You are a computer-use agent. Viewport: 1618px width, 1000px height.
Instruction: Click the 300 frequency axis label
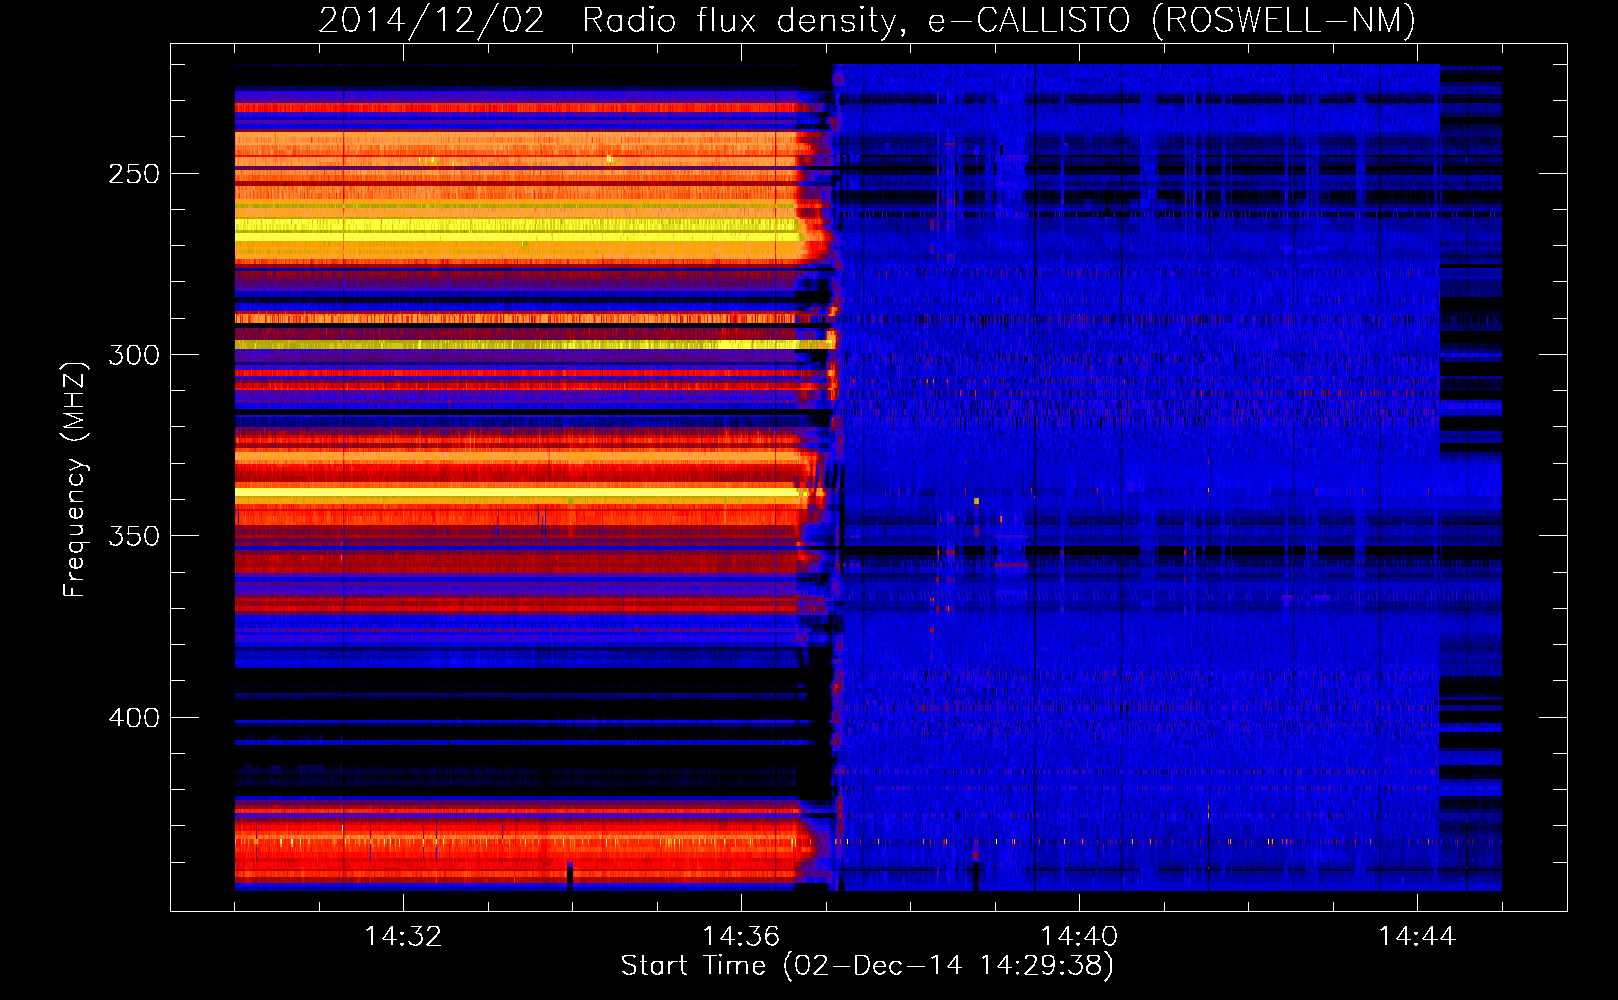point(134,355)
